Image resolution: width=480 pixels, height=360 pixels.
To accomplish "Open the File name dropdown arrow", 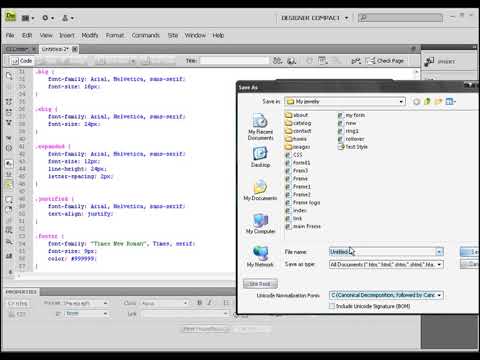I will click(439, 252).
